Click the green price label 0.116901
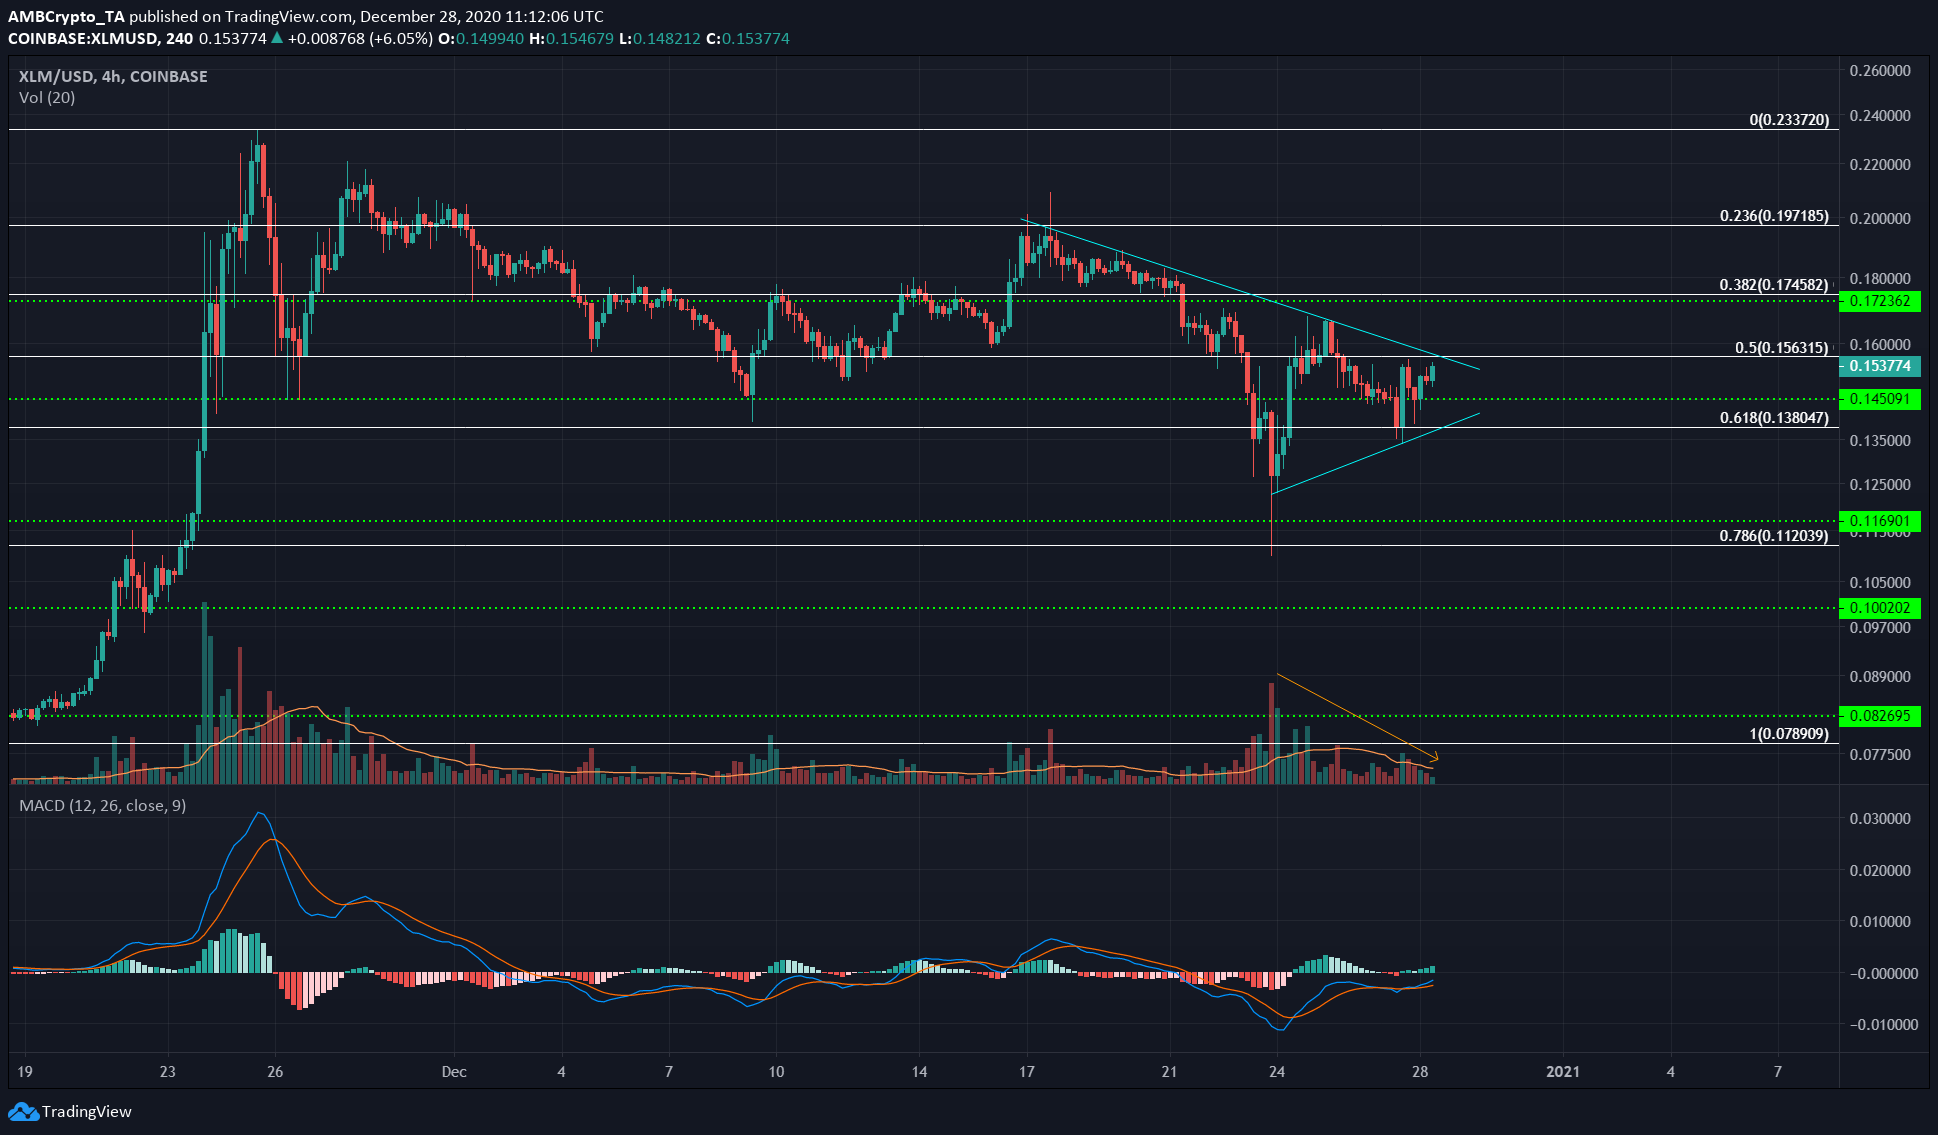Image resolution: width=1938 pixels, height=1135 pixels. click(1880, 521)
